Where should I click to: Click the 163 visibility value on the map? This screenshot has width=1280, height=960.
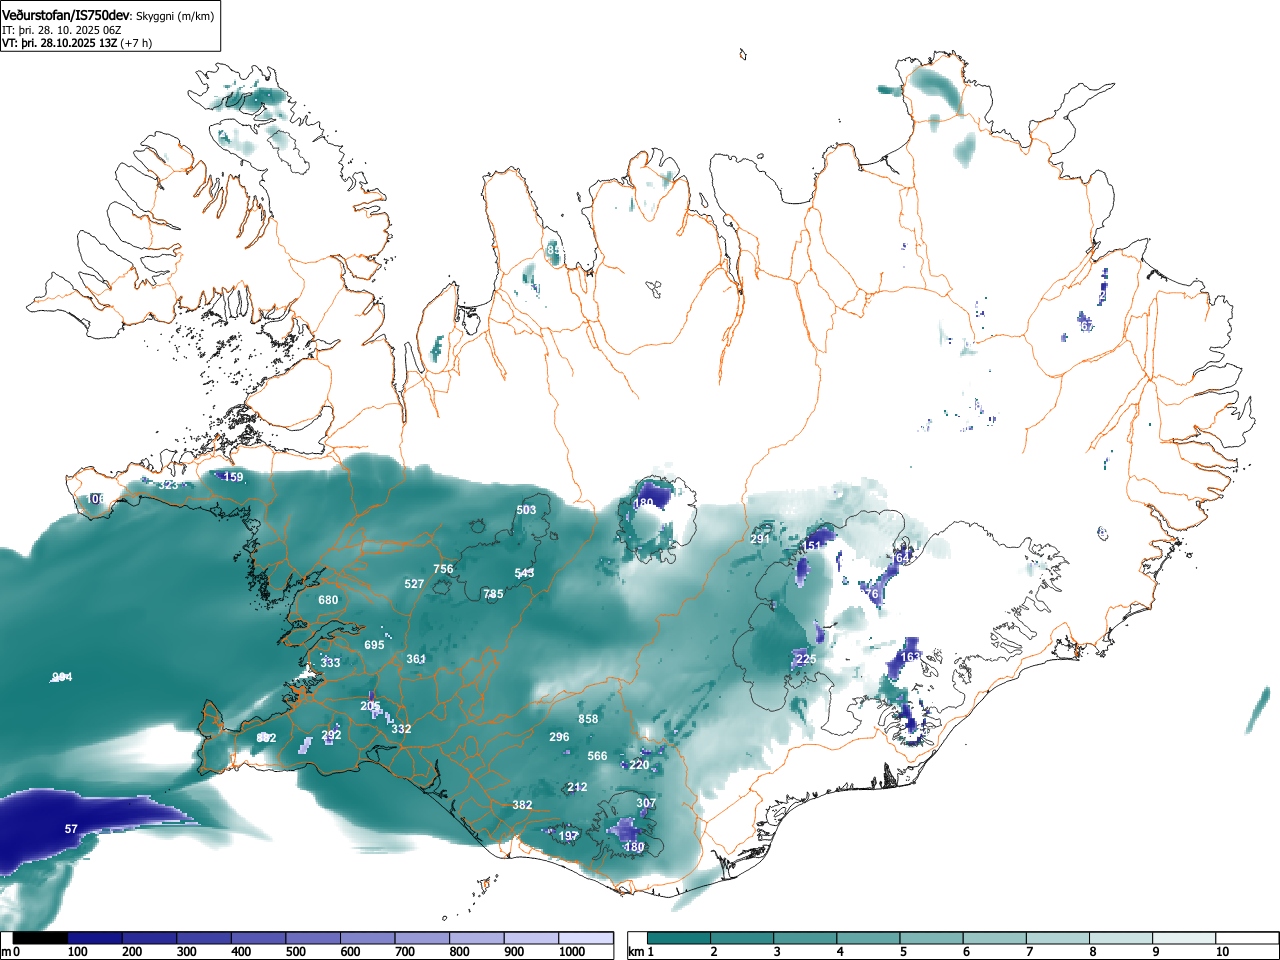point(910,657)
